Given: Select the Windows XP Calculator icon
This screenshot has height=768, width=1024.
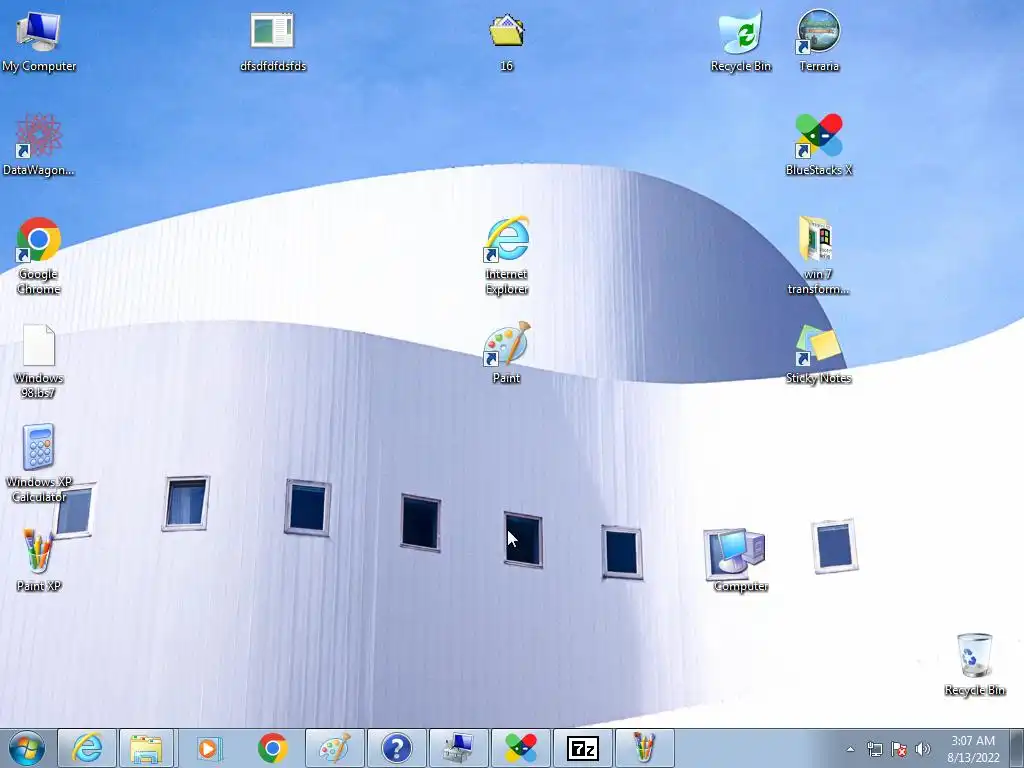Looking at the screenshot, I should [x=39, y=463].
